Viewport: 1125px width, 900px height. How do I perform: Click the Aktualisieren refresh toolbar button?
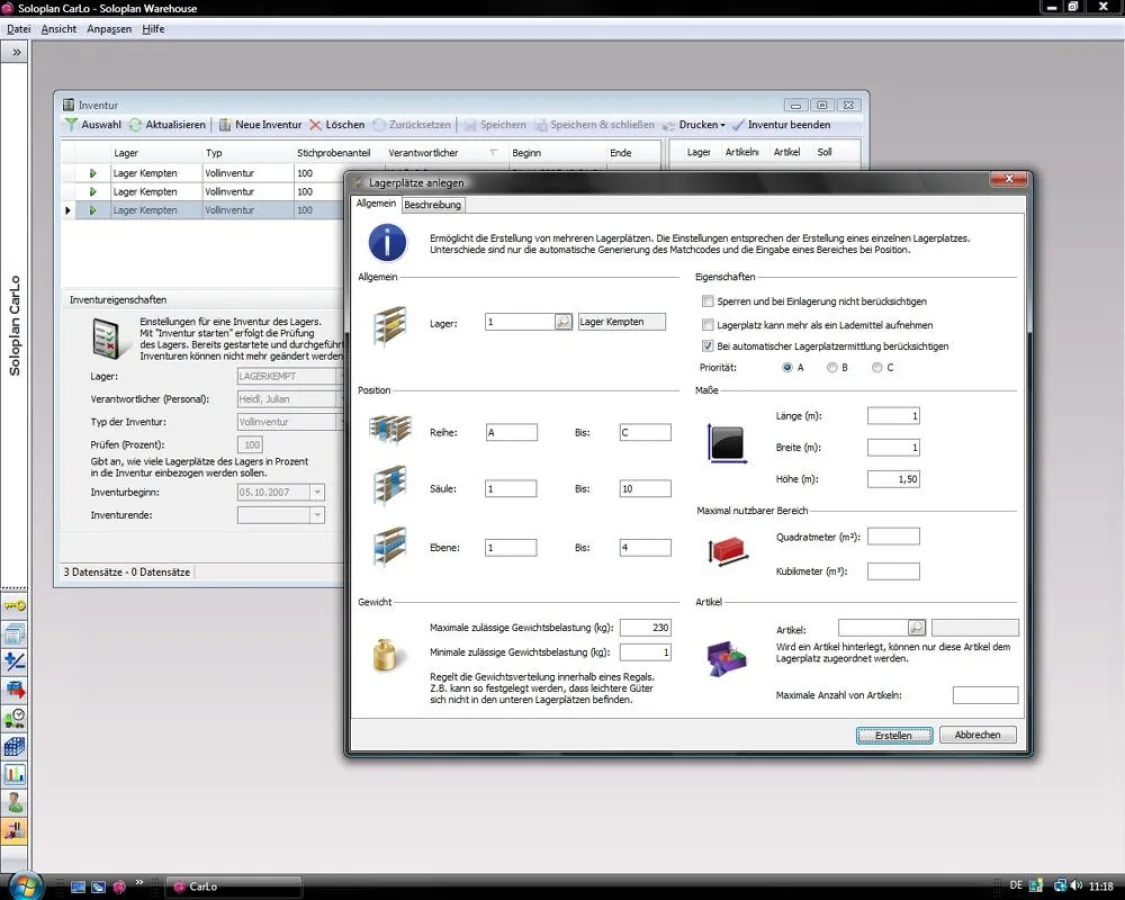click(x=167, y=125)
